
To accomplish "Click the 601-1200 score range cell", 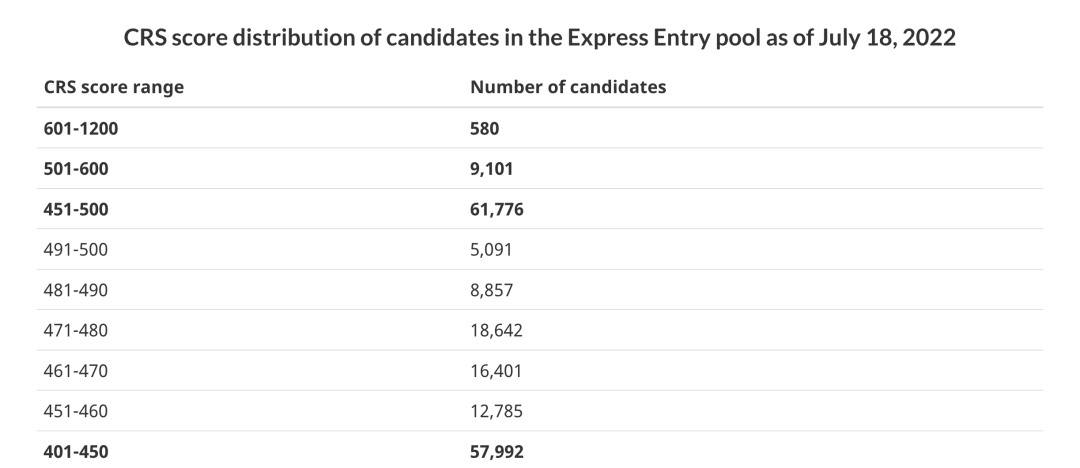I will (x=81, y=128).
